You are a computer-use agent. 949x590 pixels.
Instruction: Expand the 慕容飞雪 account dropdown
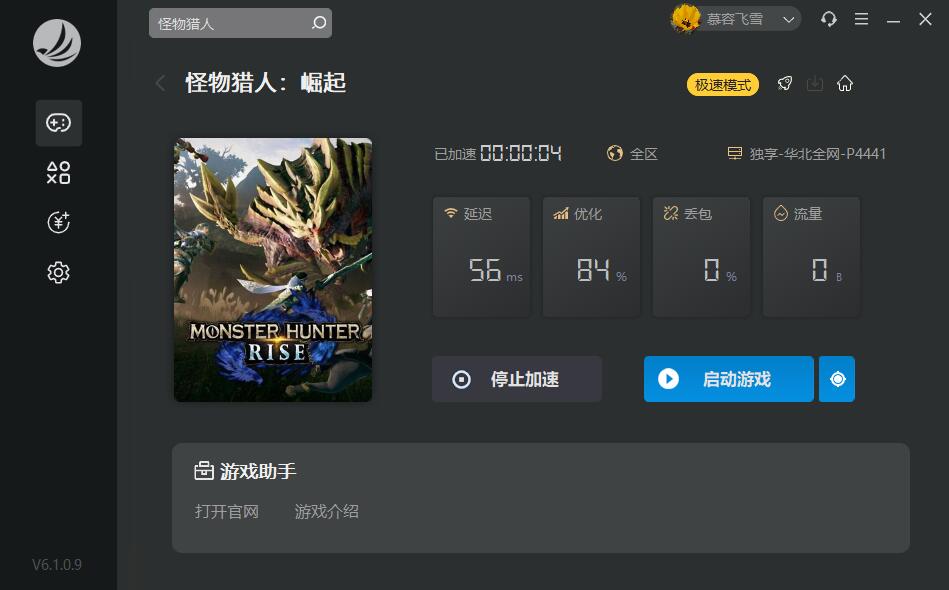[788, 19]
